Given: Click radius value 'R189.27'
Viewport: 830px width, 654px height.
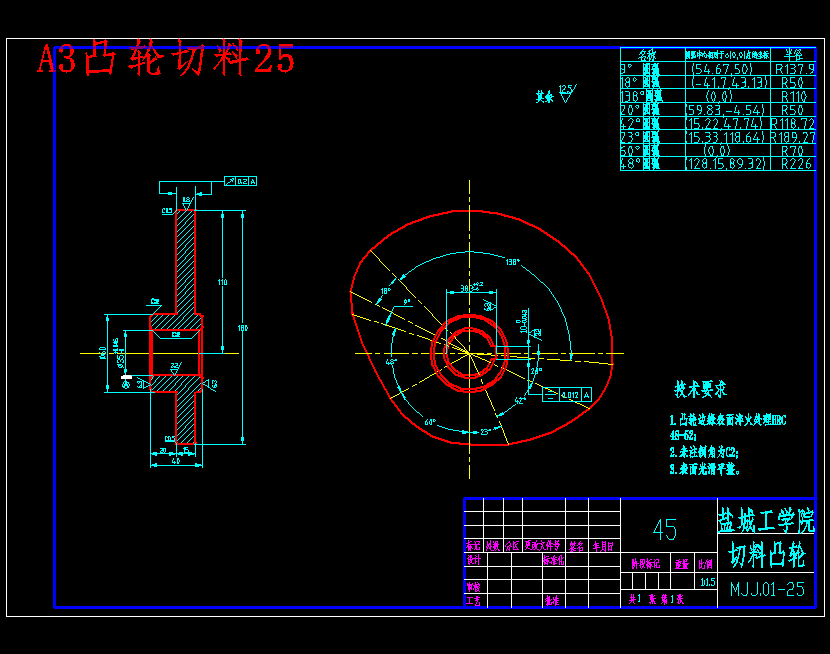Looking at the screenshot, I should click(793, 138).
